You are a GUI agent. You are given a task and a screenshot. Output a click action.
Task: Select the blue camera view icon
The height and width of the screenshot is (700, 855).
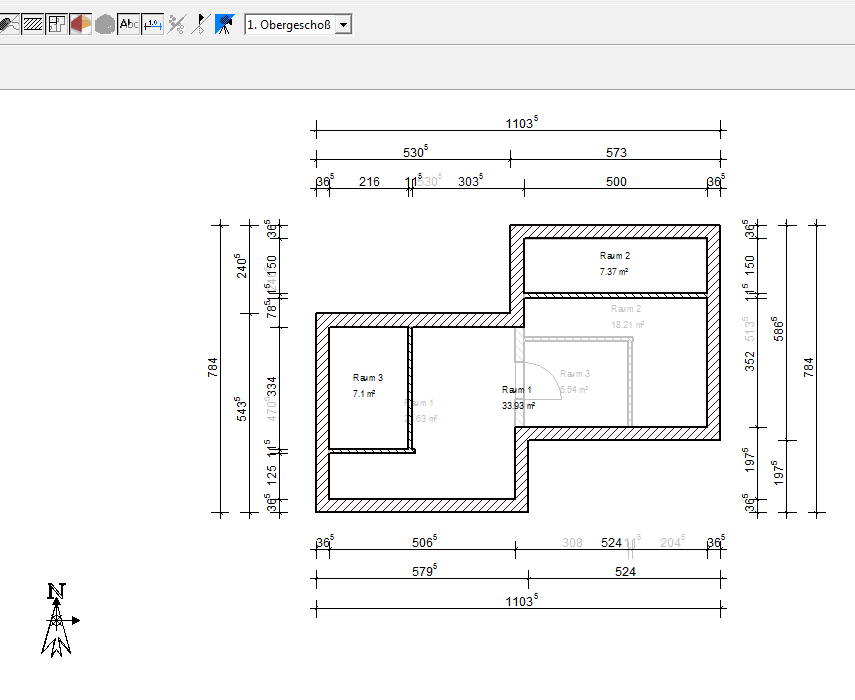pyautogui.click(x=224, y=24)
